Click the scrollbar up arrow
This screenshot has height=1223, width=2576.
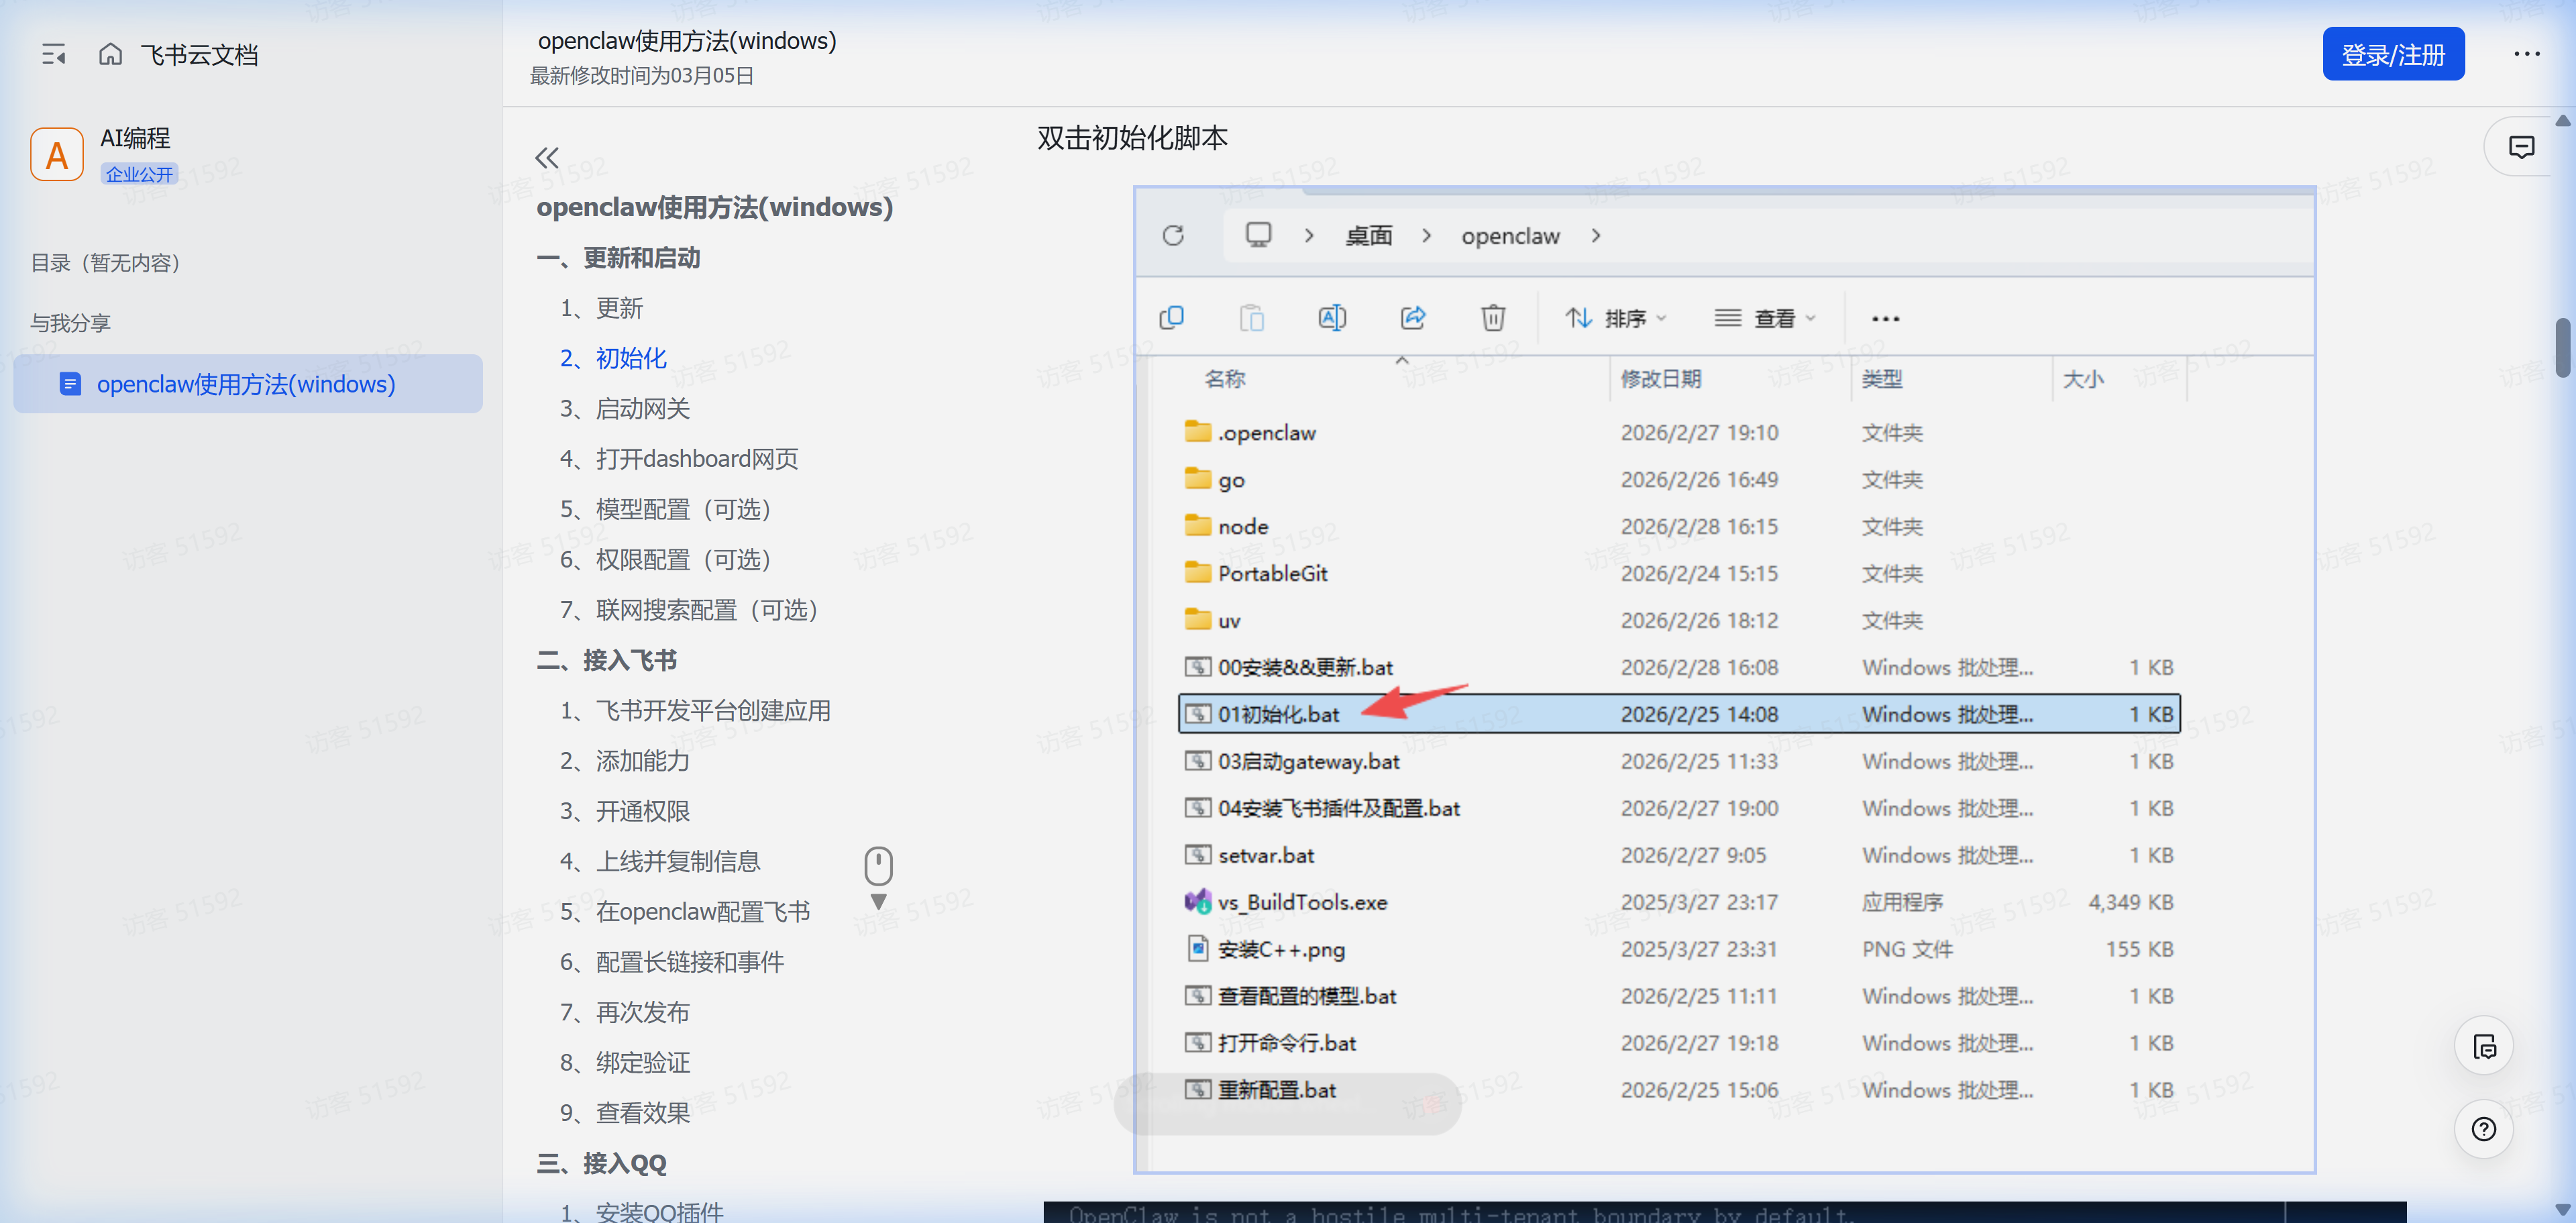(2563, 121)
